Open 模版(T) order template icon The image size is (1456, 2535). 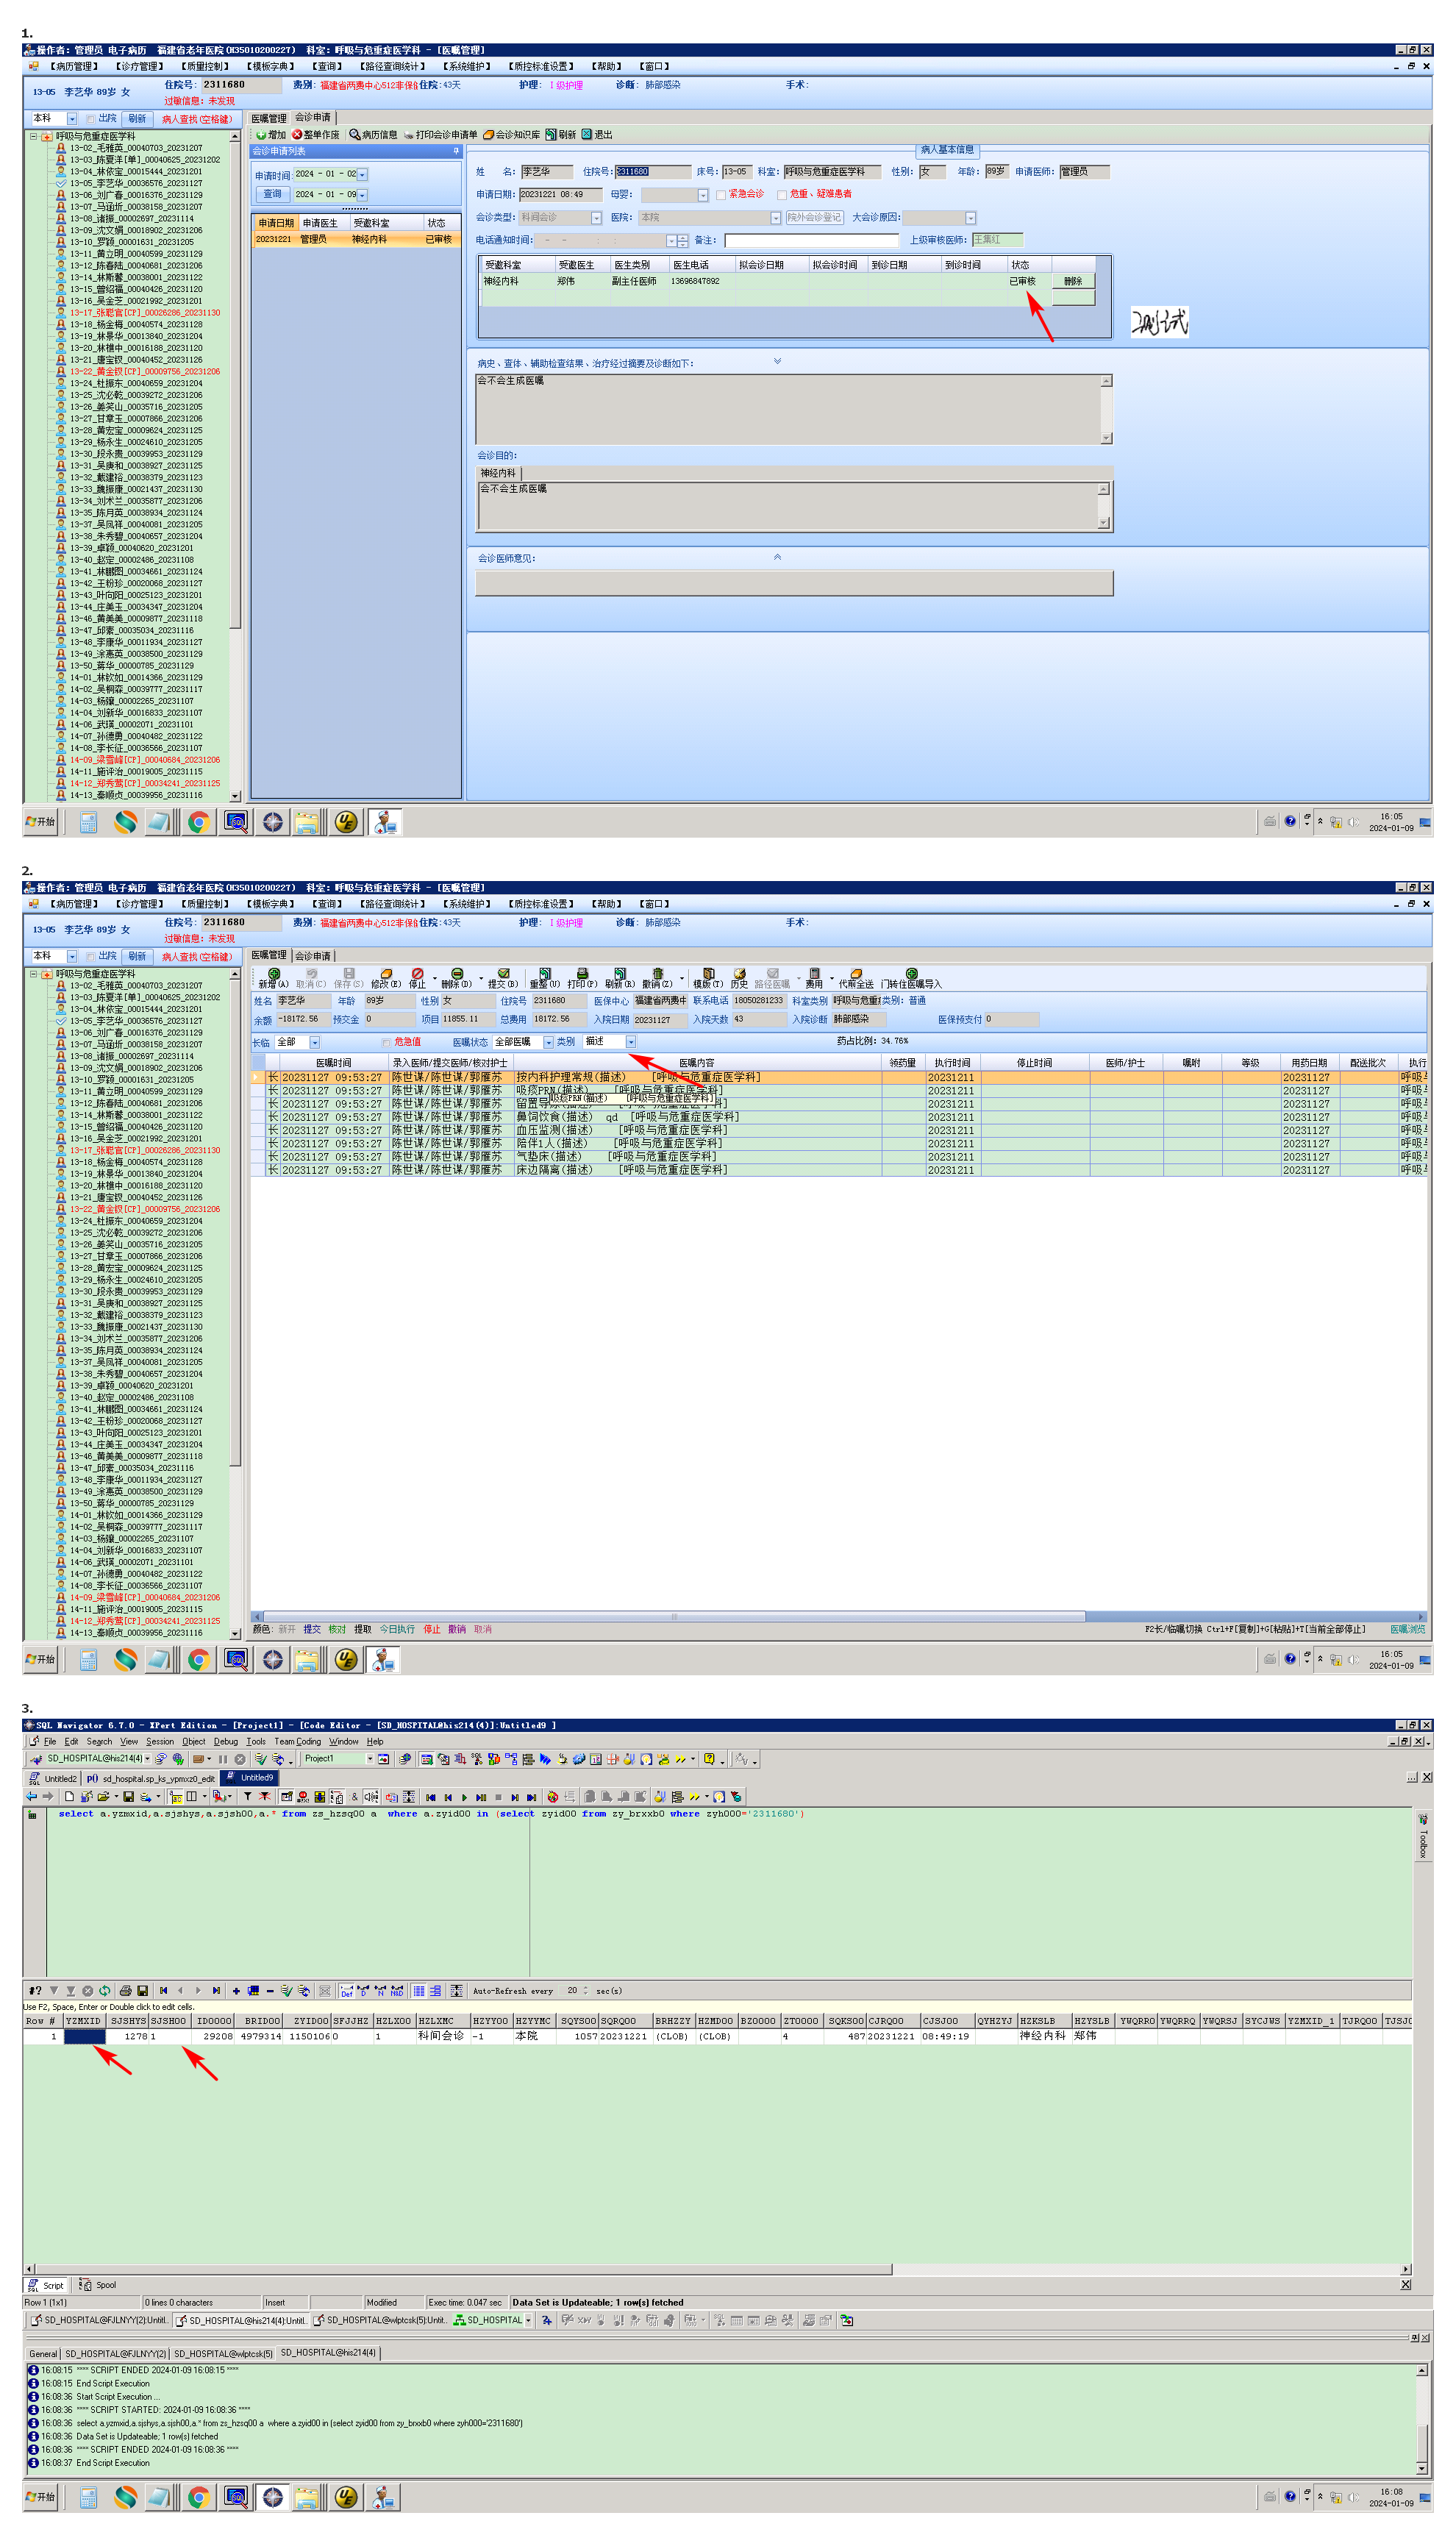click(708, 974)
